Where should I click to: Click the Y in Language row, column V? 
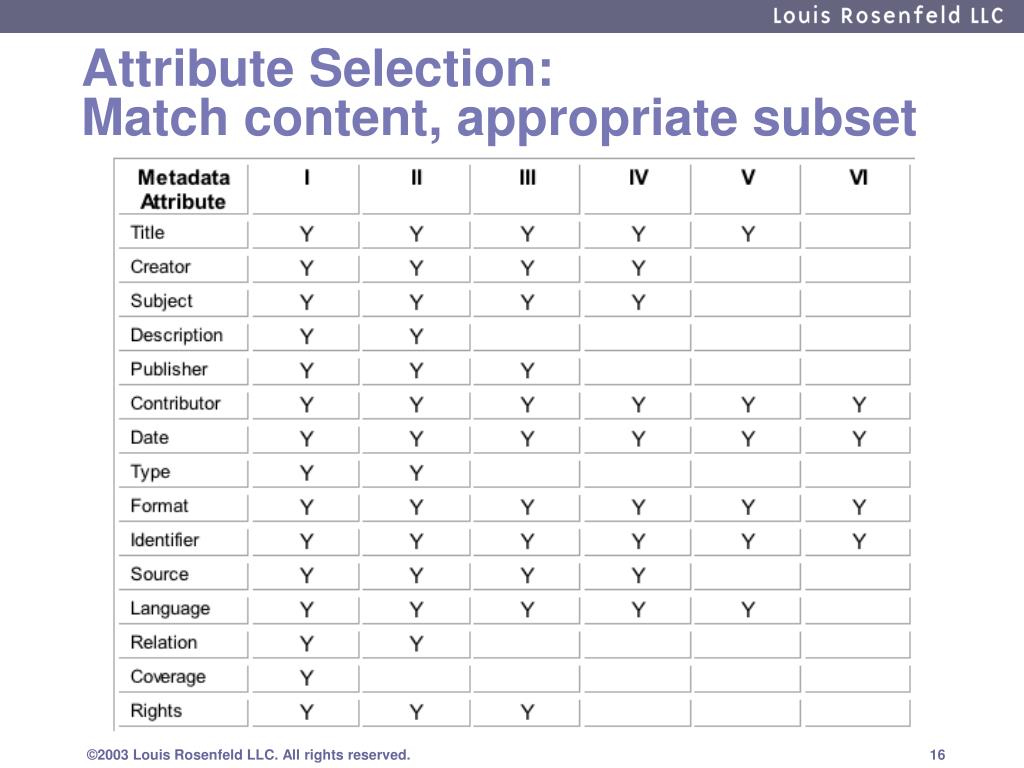pos(748,609)
